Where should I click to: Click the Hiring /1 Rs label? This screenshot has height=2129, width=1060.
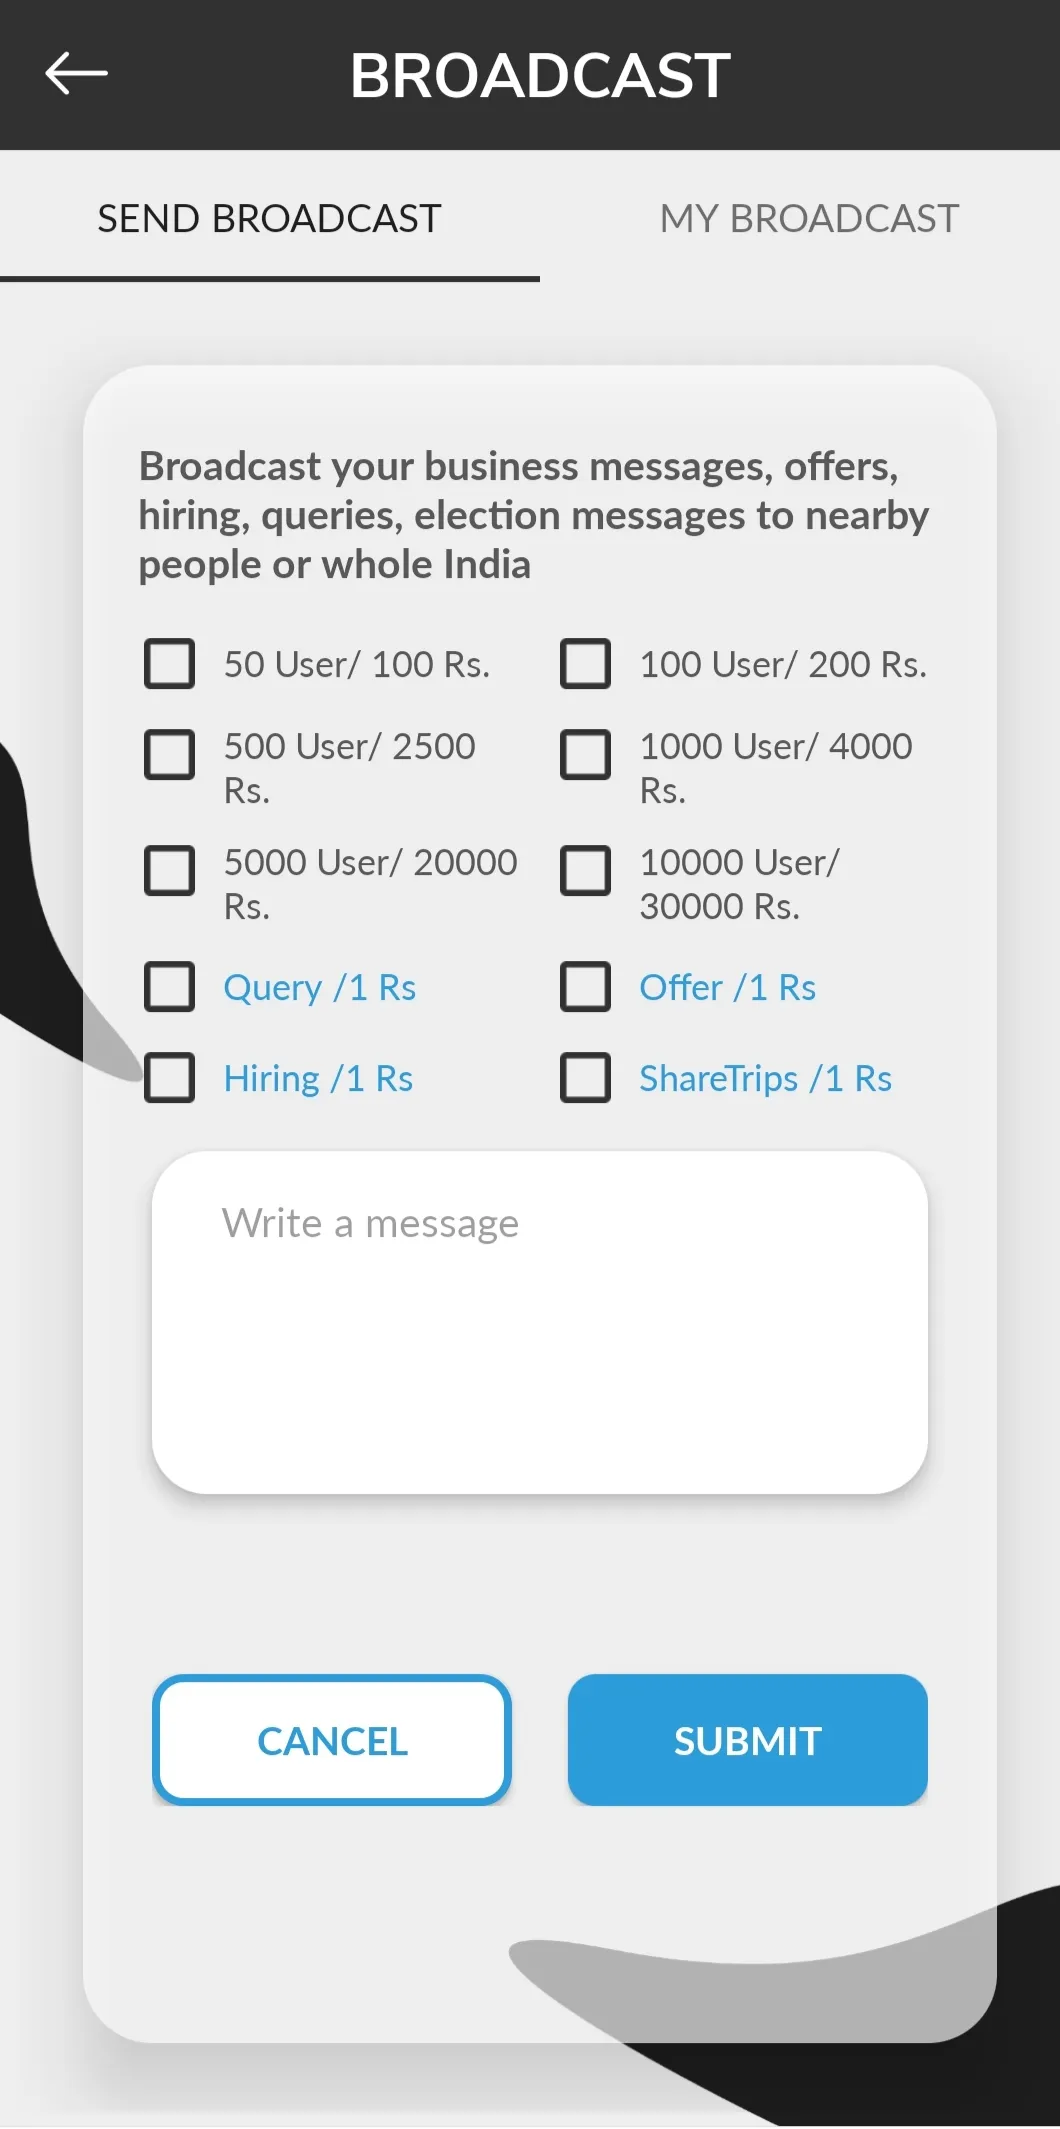click(x=318, y=1078)
